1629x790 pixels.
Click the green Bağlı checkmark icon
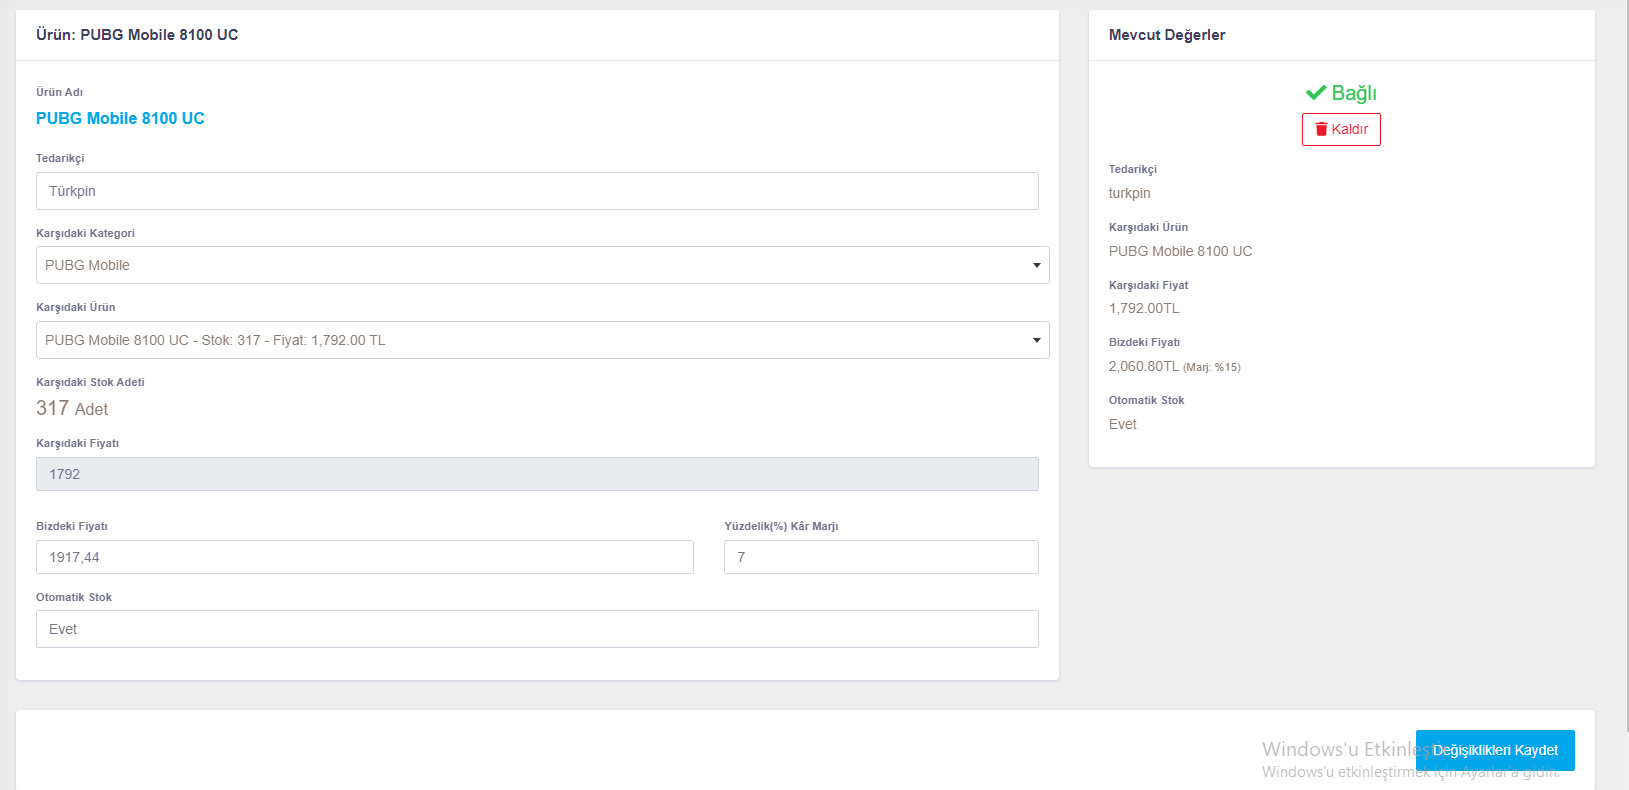point(1315,93)
